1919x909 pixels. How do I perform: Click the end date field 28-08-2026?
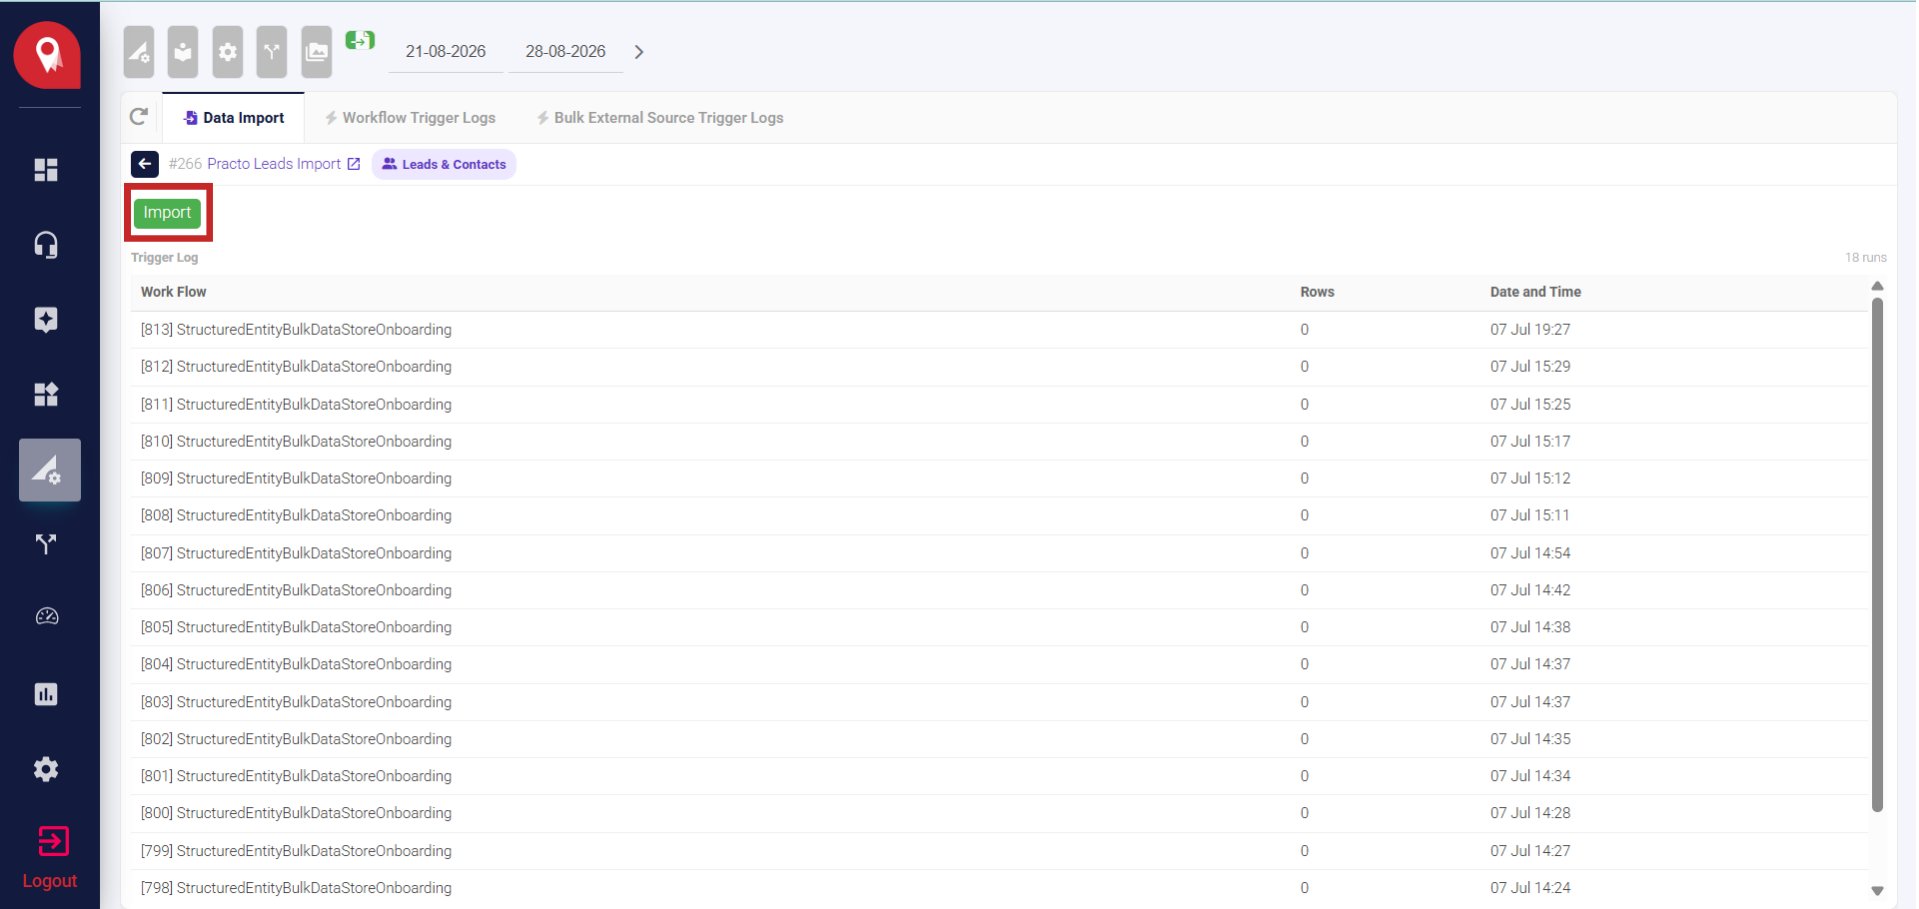point(566,52)
